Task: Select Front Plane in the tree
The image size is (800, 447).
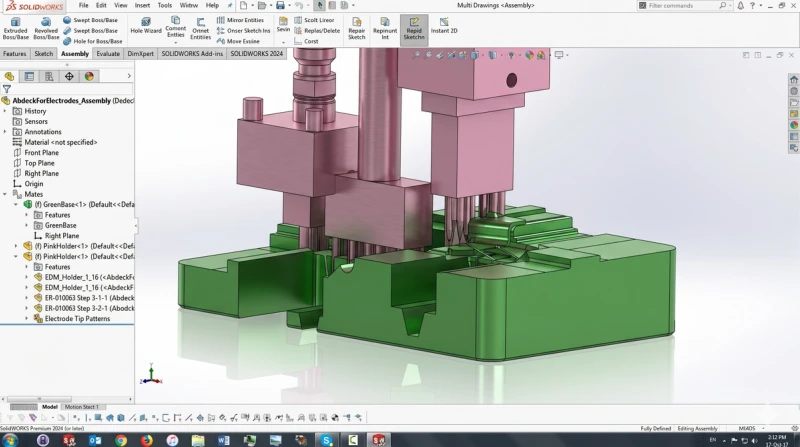Action: [41, 153]
